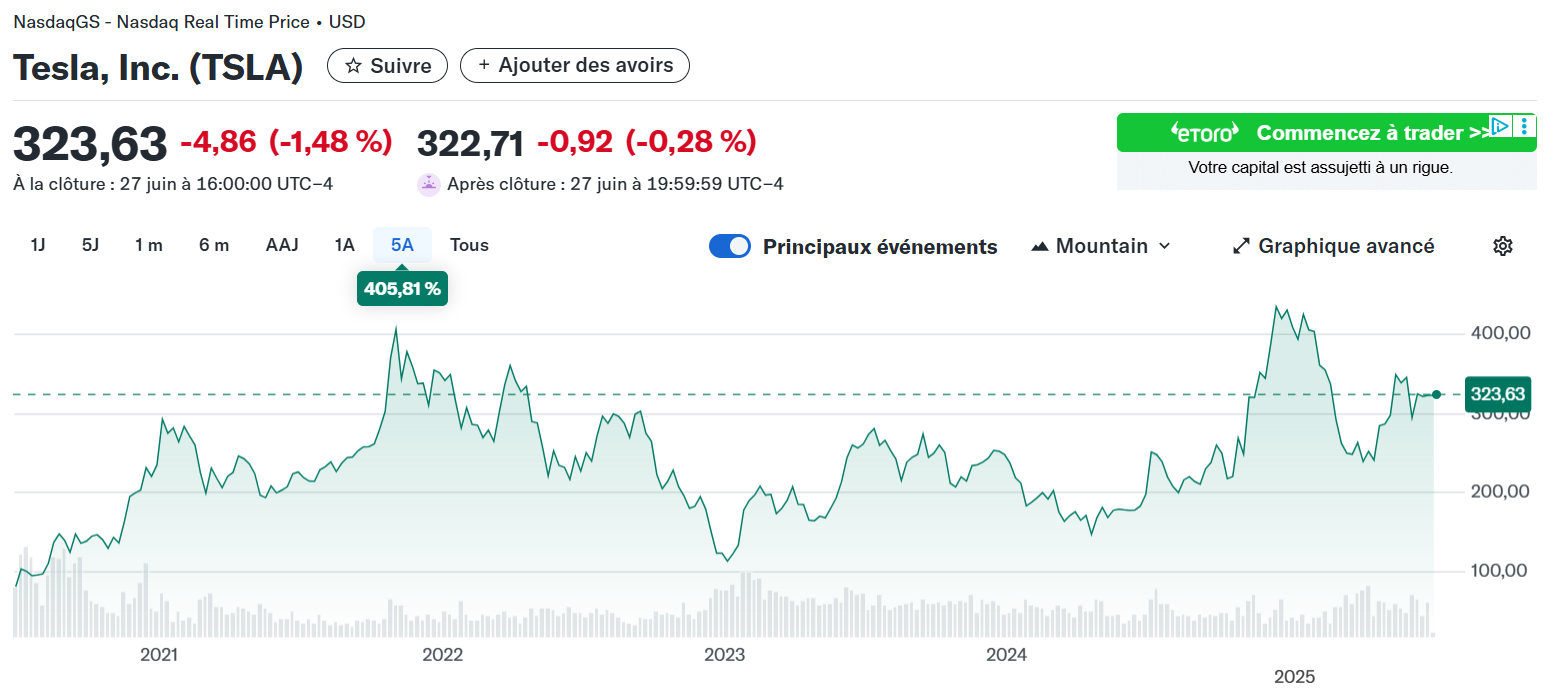Click the green 323,63 price tag on the axis
This screenshot has height=698, width=1553.
(x=1497, y=394)
